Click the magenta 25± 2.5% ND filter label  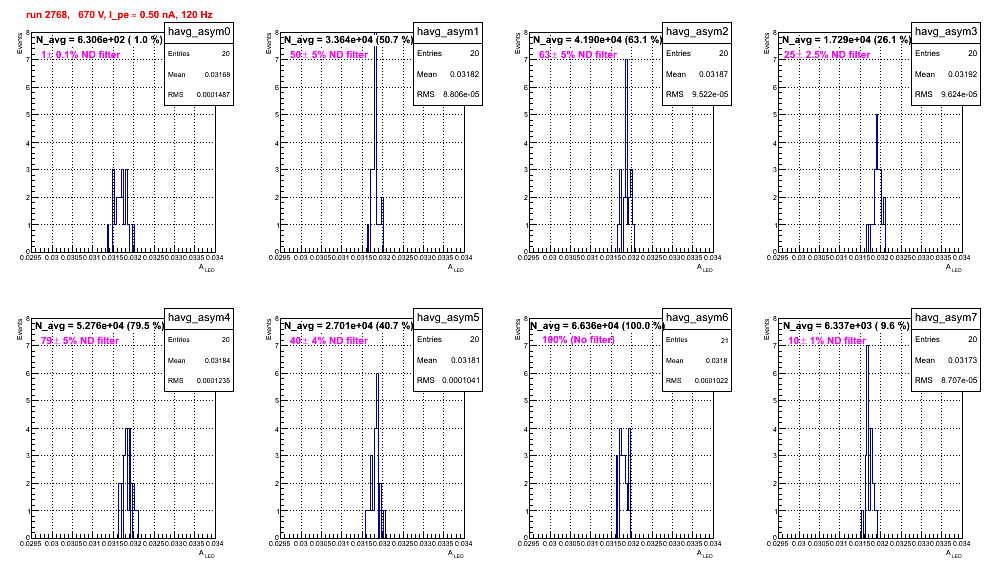pyautogui.click(x=827, y=55)
